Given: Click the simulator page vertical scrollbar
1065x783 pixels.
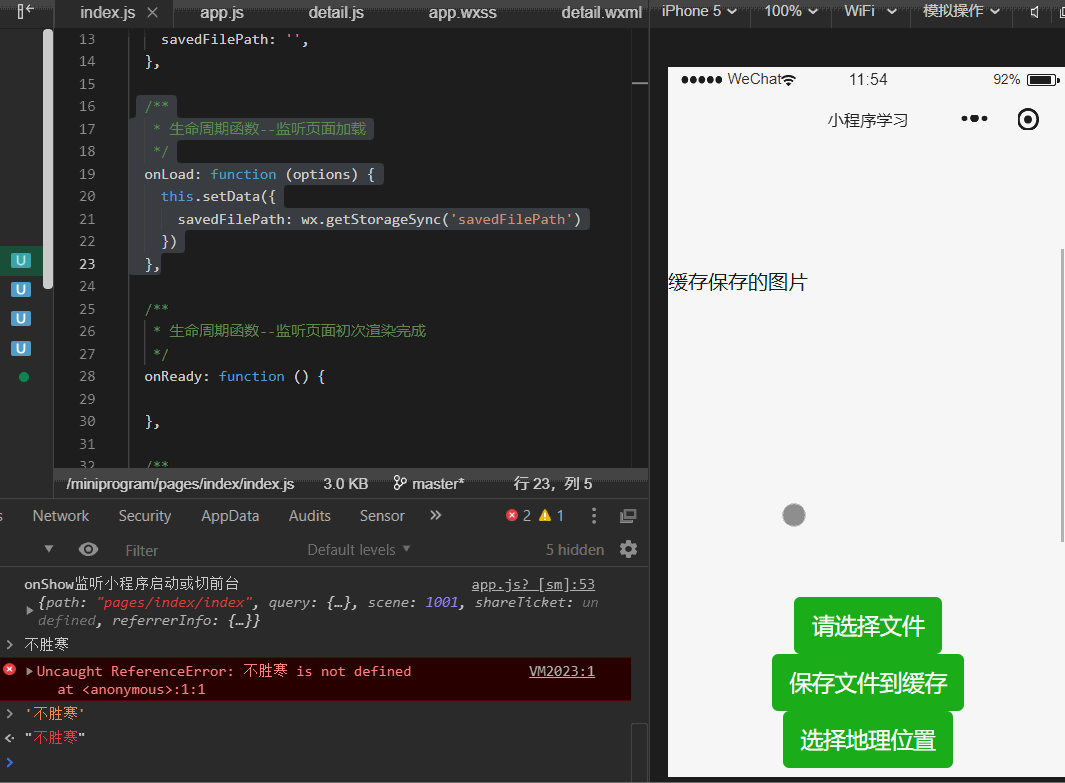Looking at the screenshot, I should [1062, 395].
